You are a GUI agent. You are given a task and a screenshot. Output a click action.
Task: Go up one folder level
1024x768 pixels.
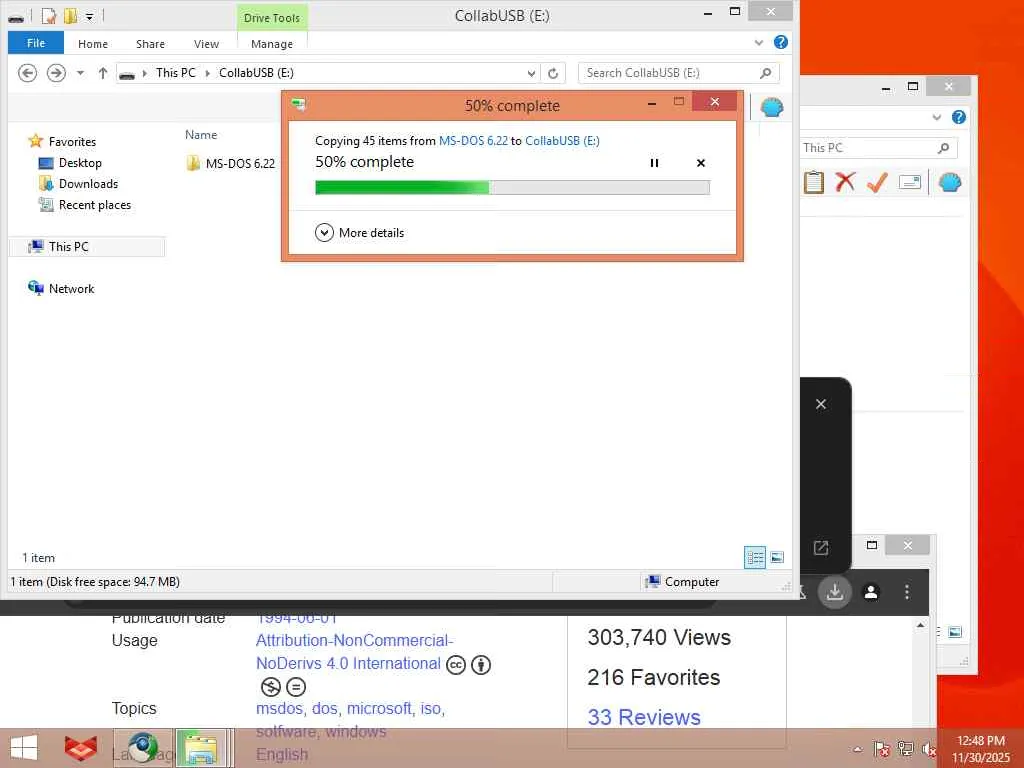[x=103, y=73]
